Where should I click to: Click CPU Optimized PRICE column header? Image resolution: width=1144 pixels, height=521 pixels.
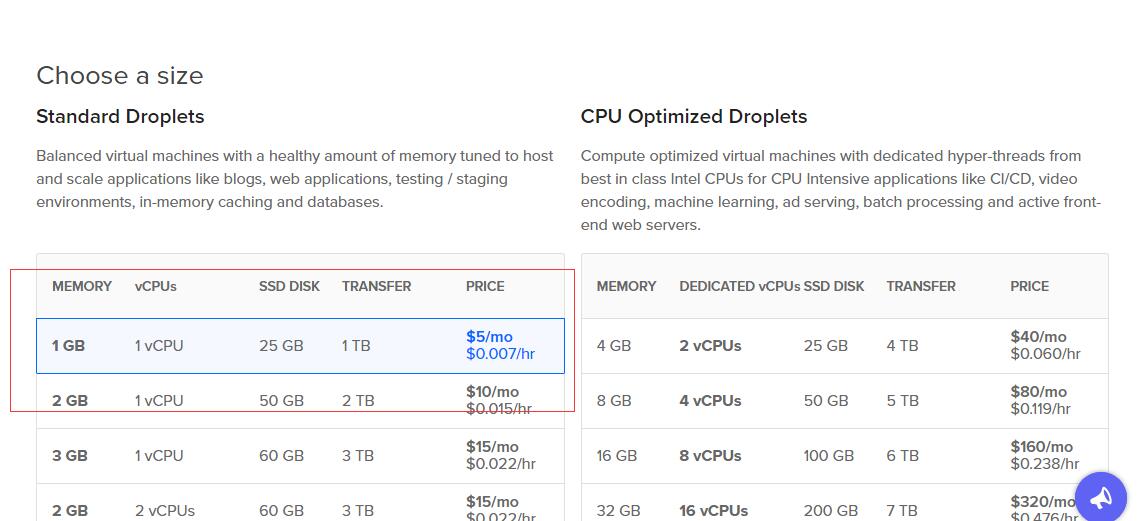1029,286
